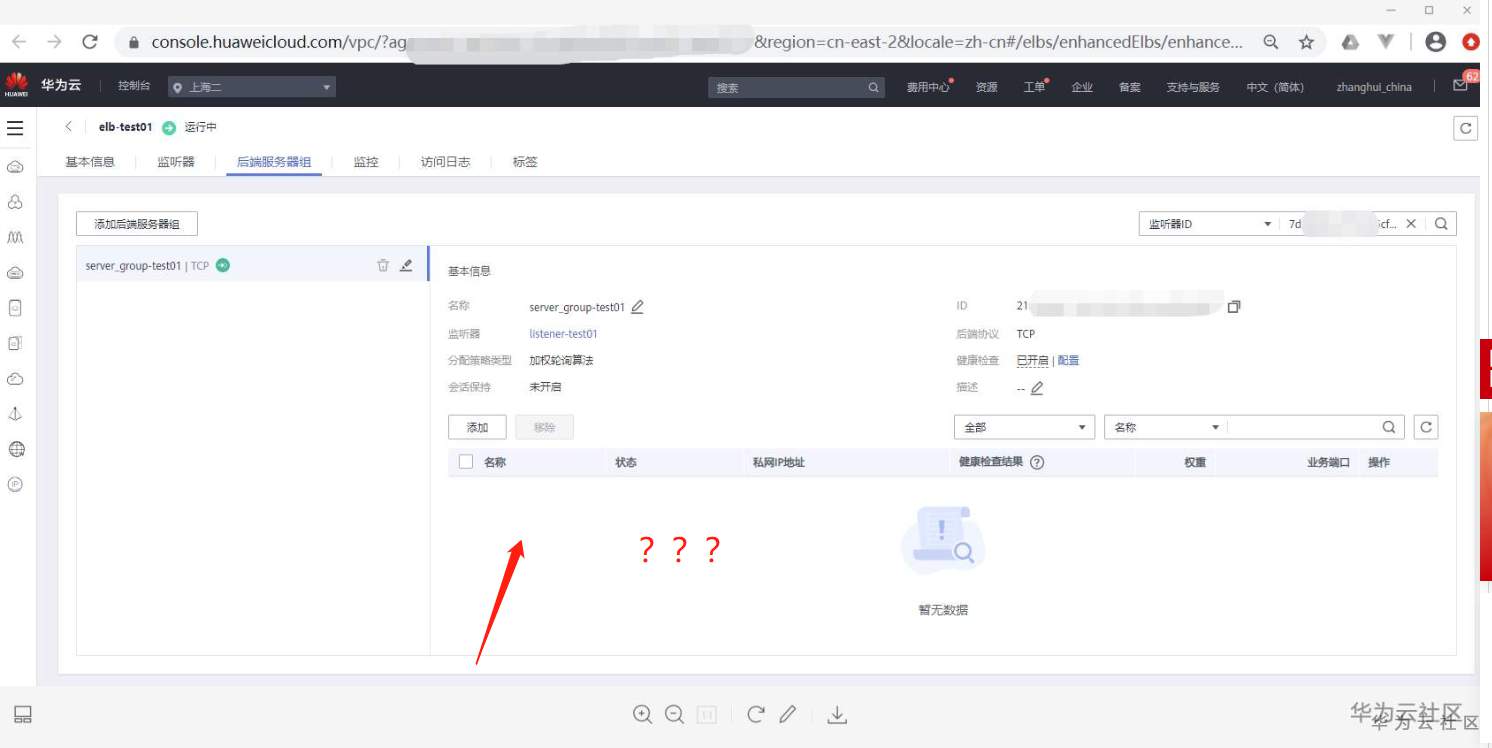1492x748 pixels.
Task: Open the globe network icon in sidebar
Action: pos(15,449)
